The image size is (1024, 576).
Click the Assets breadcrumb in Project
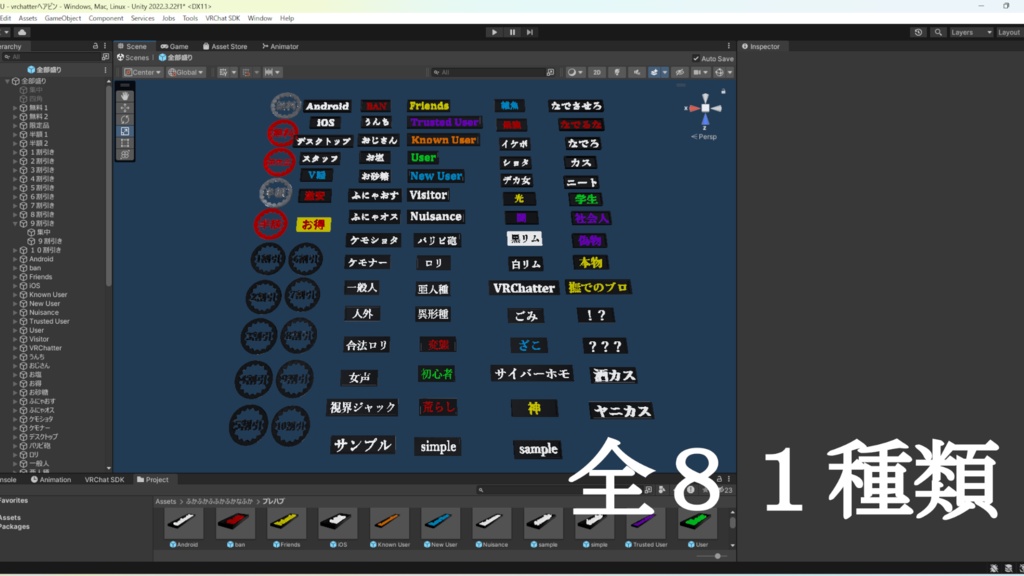pyautogui.click(x=165, y=502)
